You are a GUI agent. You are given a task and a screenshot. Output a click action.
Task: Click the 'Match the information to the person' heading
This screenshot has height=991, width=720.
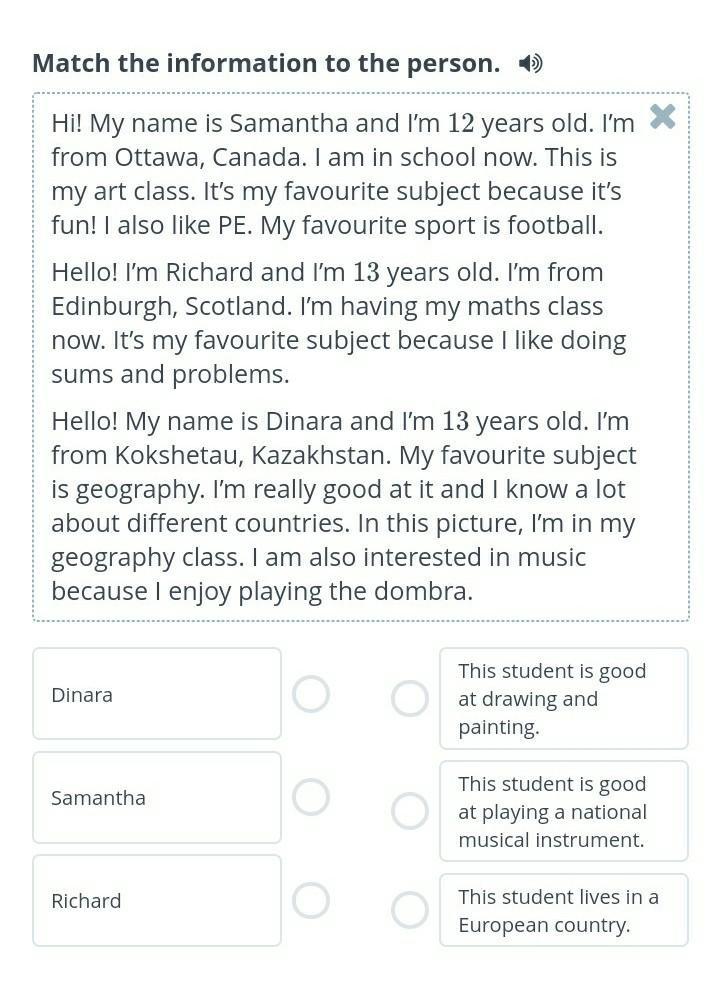coord(266,63)
